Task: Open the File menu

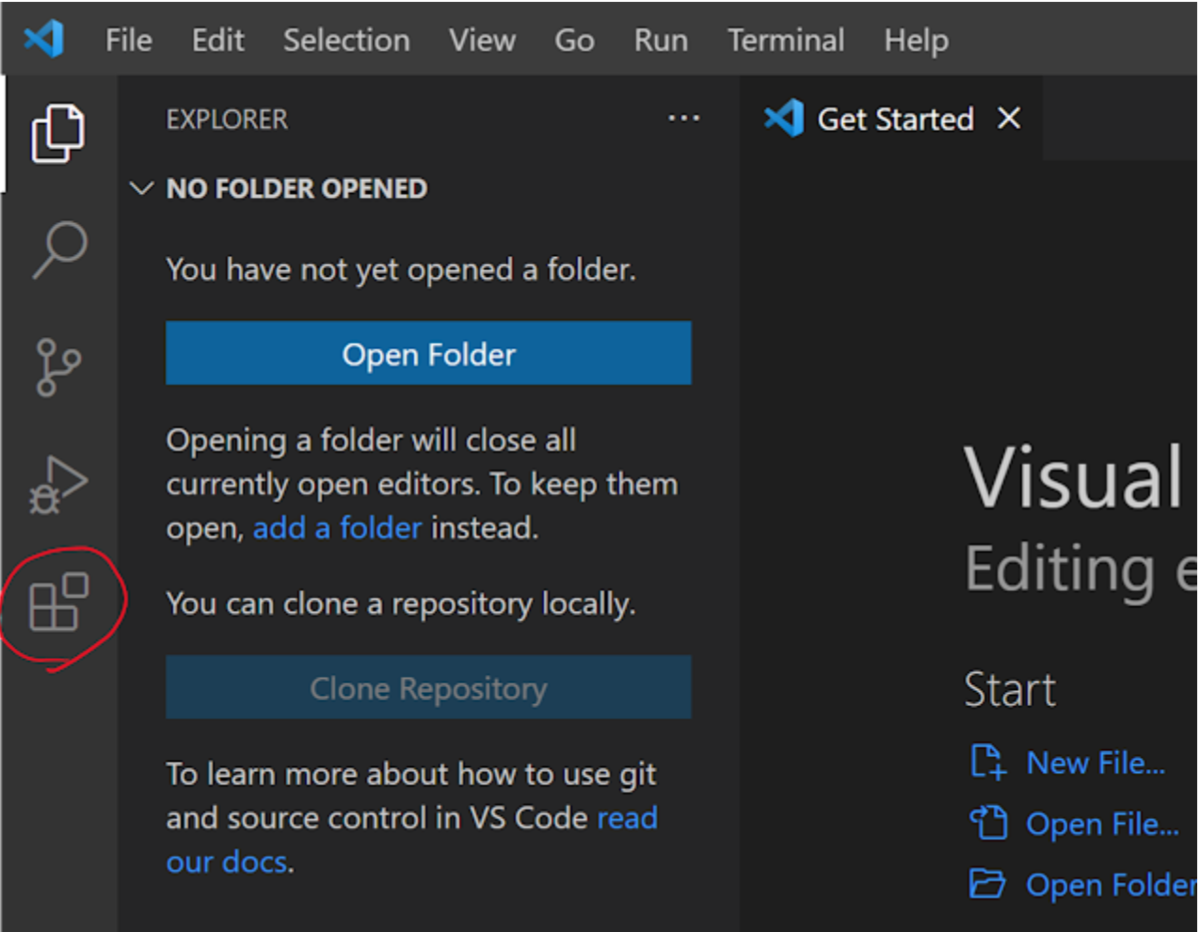Action: pos(129,40)
